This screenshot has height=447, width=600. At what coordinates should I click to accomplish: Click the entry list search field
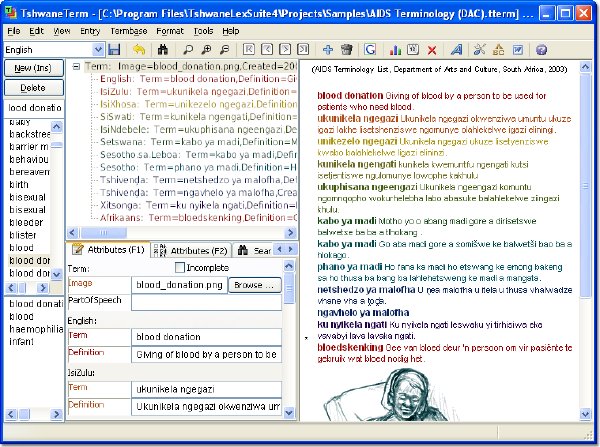[x=34, y=108]
